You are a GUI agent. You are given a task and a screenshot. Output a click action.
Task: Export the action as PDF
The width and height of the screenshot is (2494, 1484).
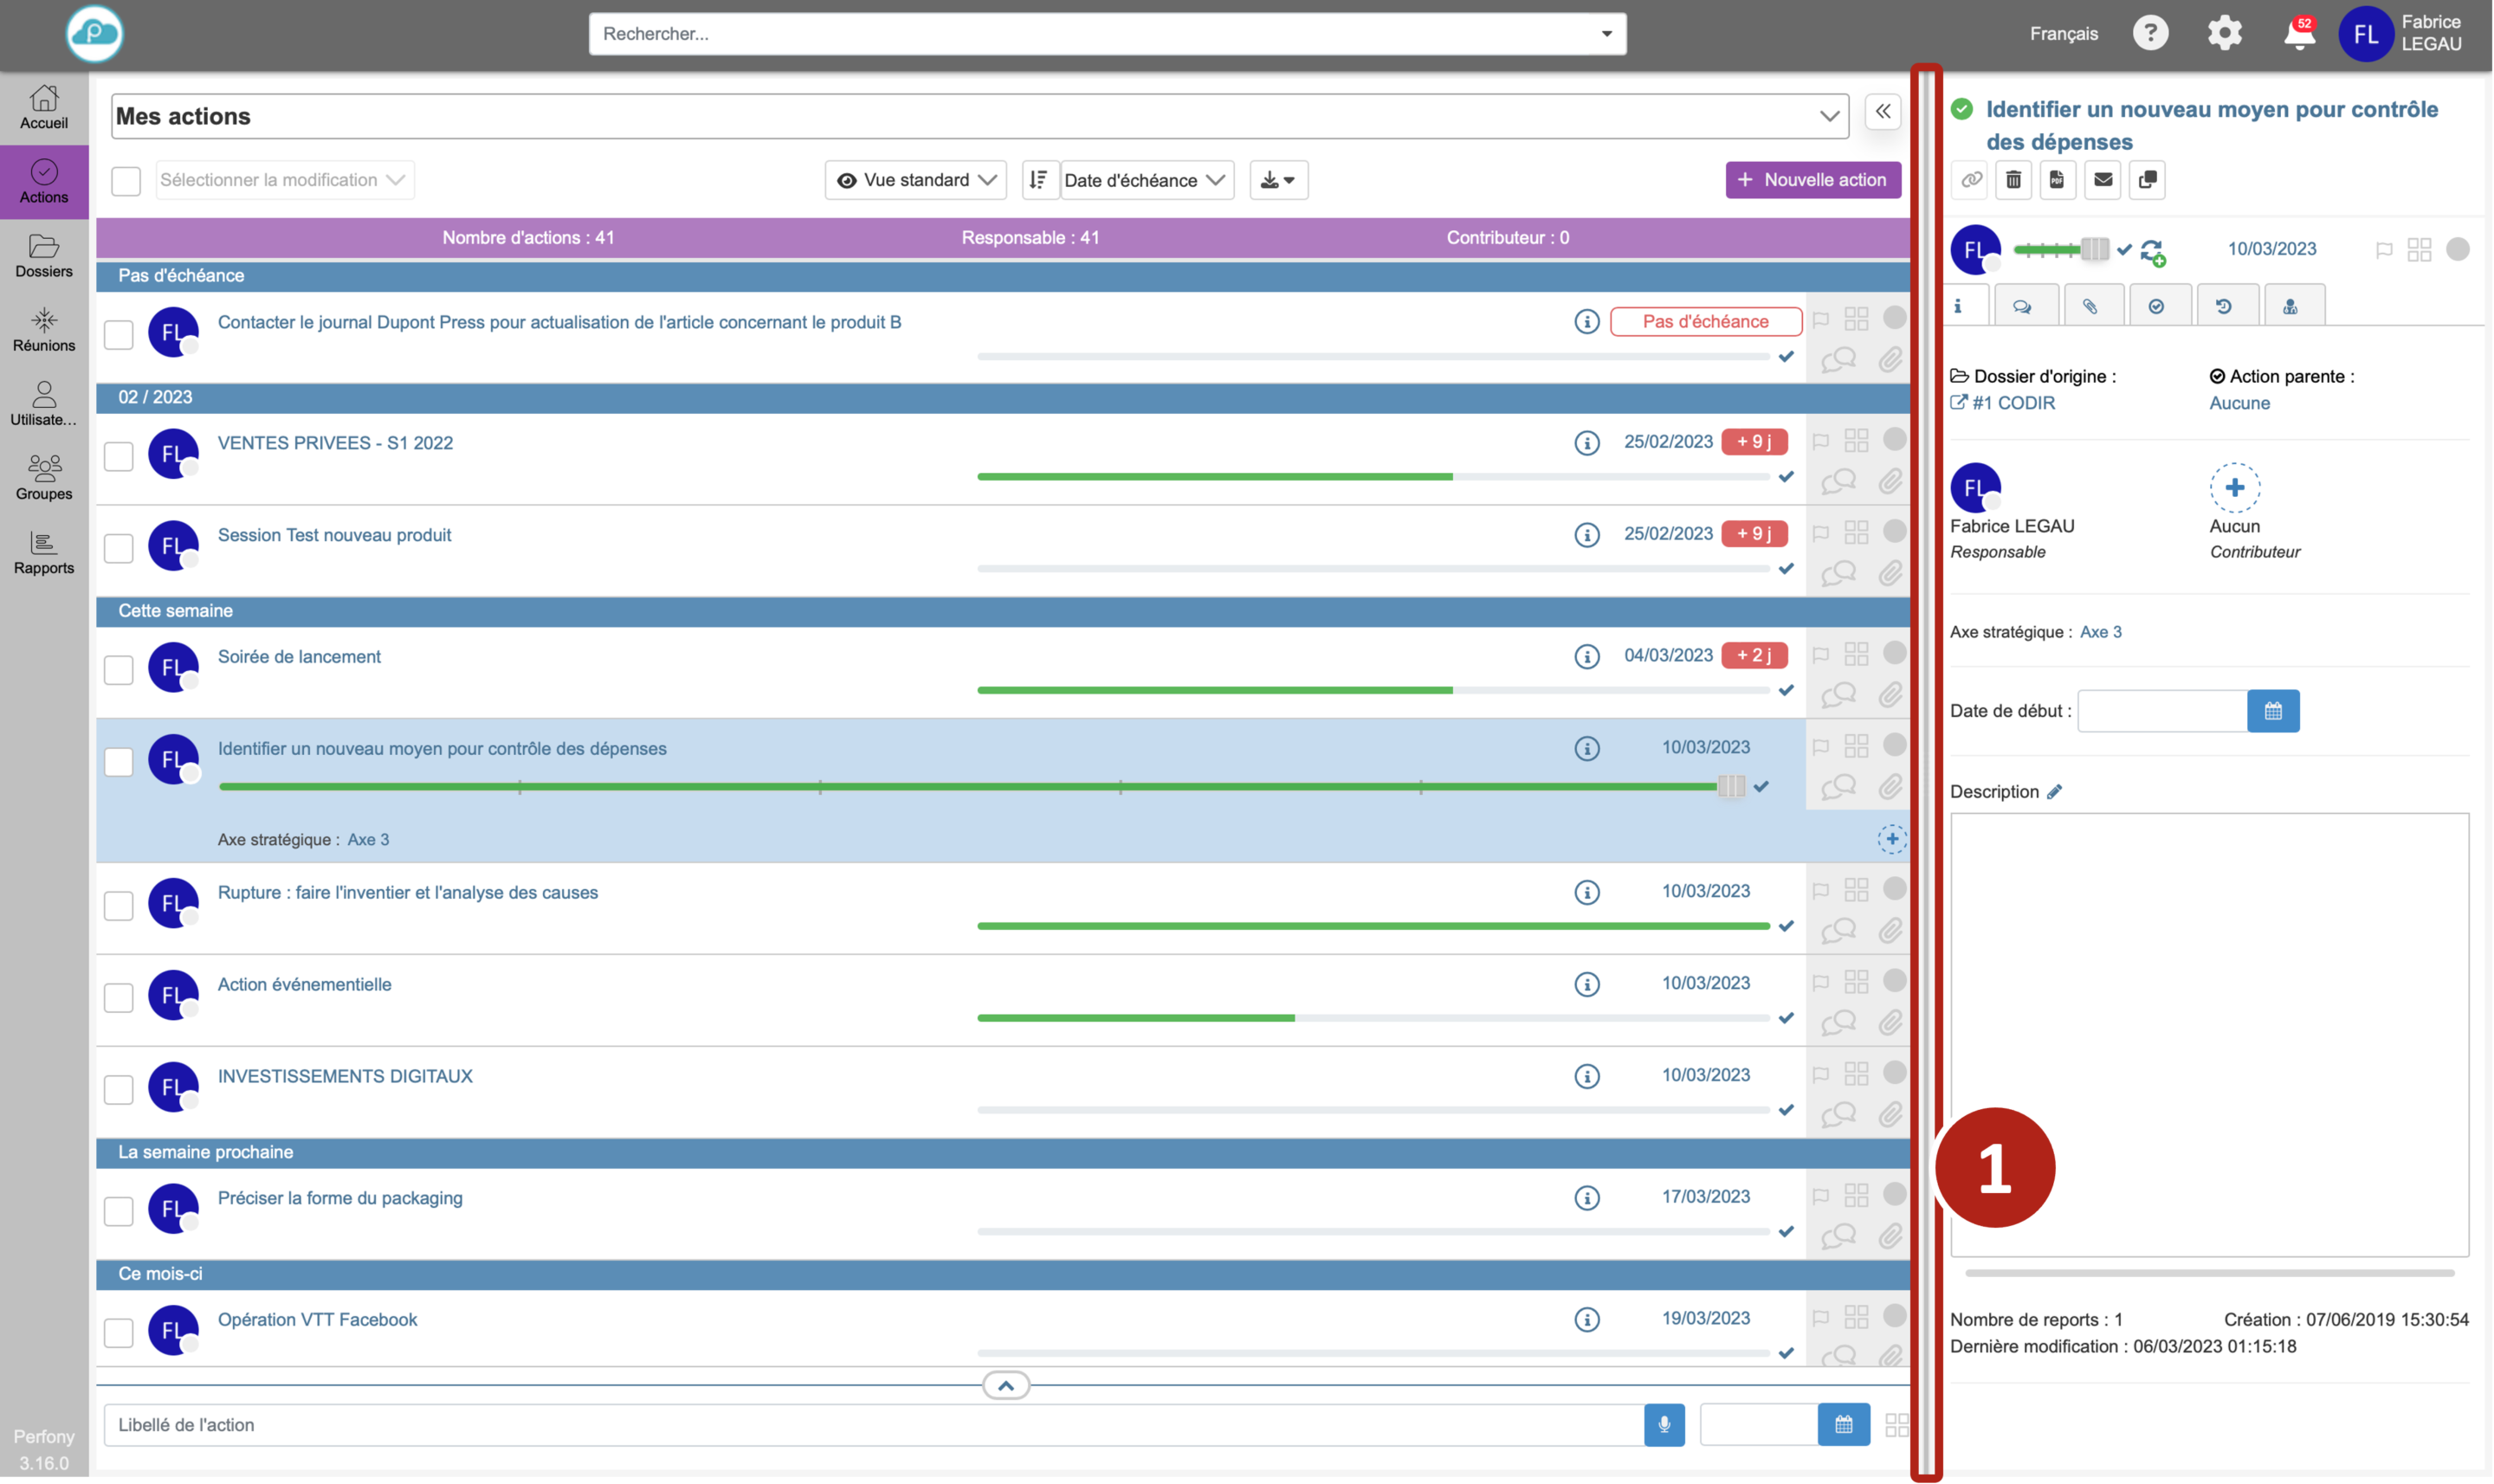coord(2057,180)
